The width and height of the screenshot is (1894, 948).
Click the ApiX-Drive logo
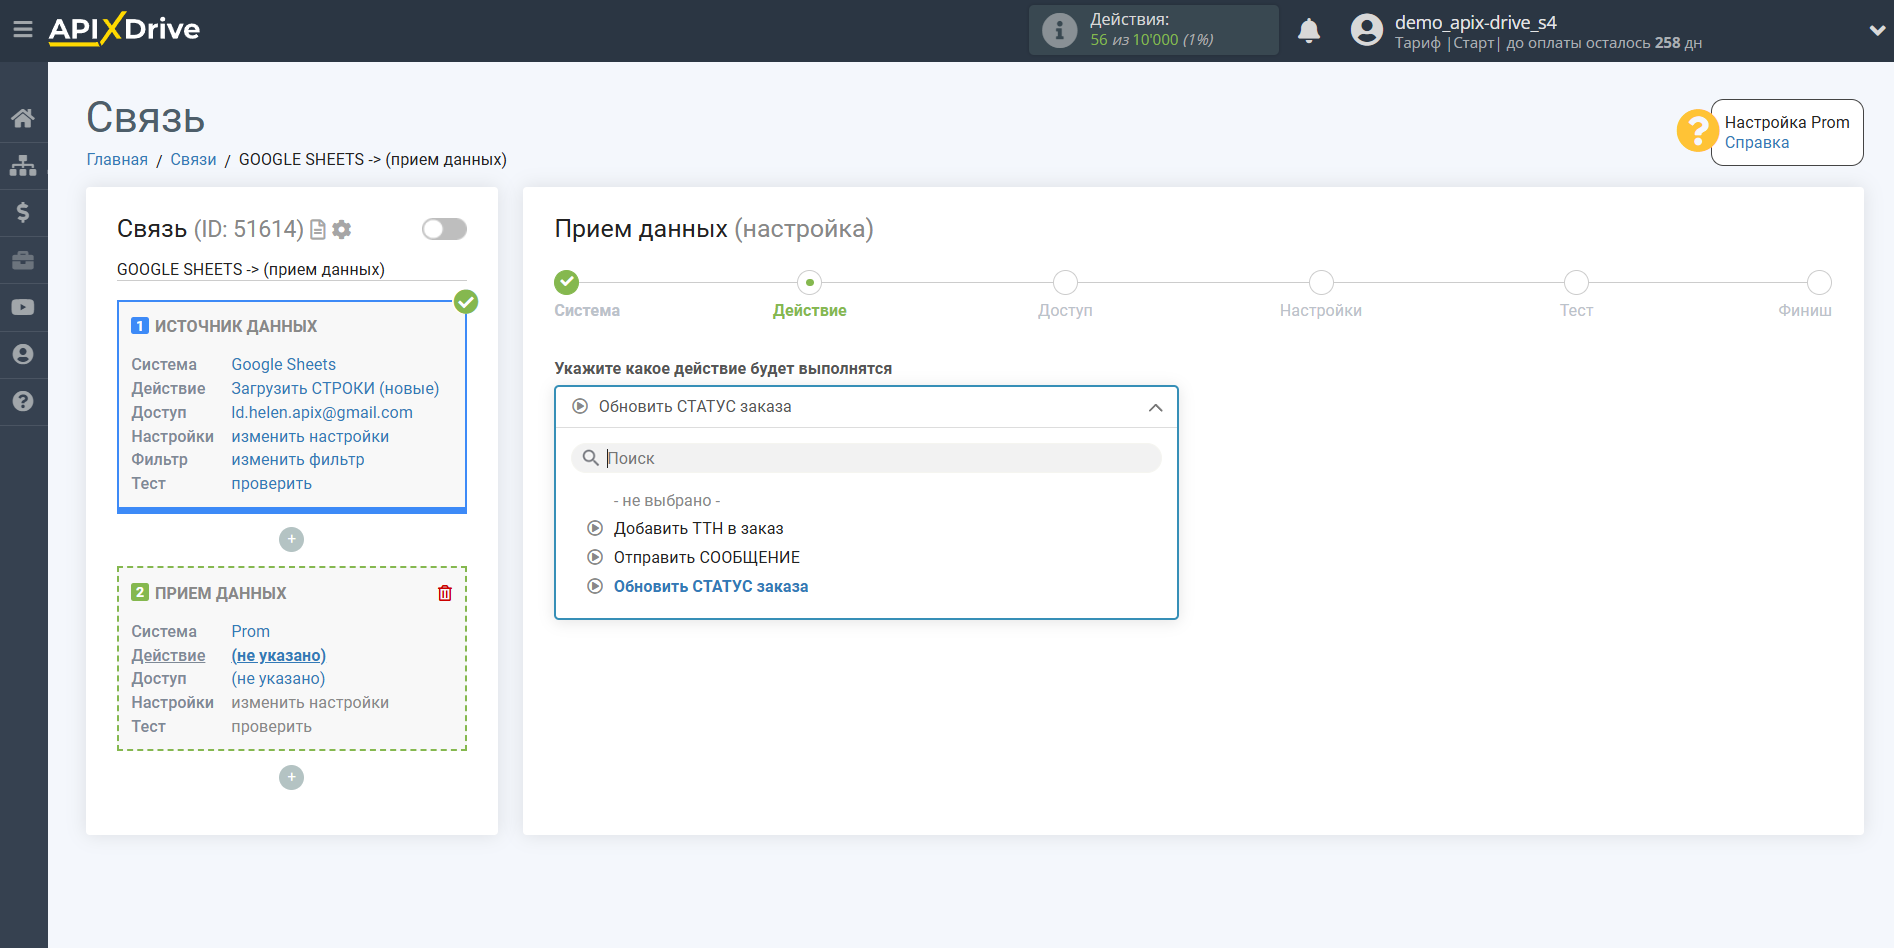coord(124,29)
